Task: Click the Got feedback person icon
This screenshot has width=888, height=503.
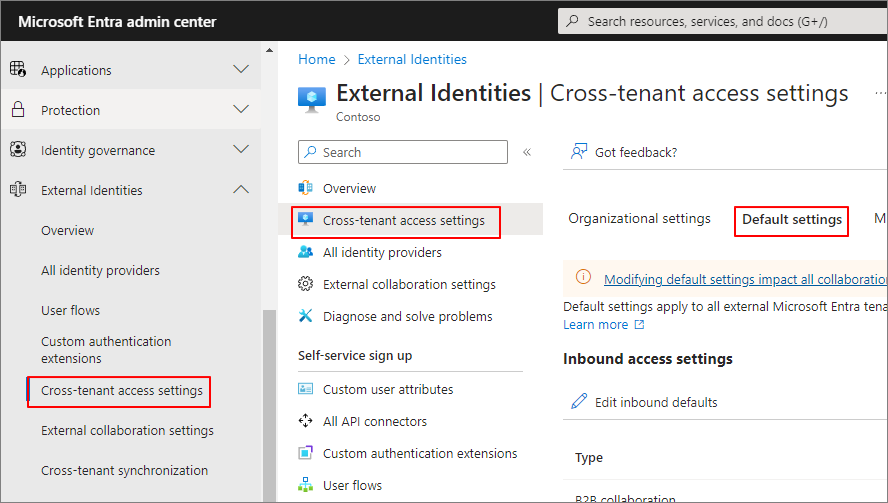Action: pyautogui.click(x=579, y=151)
